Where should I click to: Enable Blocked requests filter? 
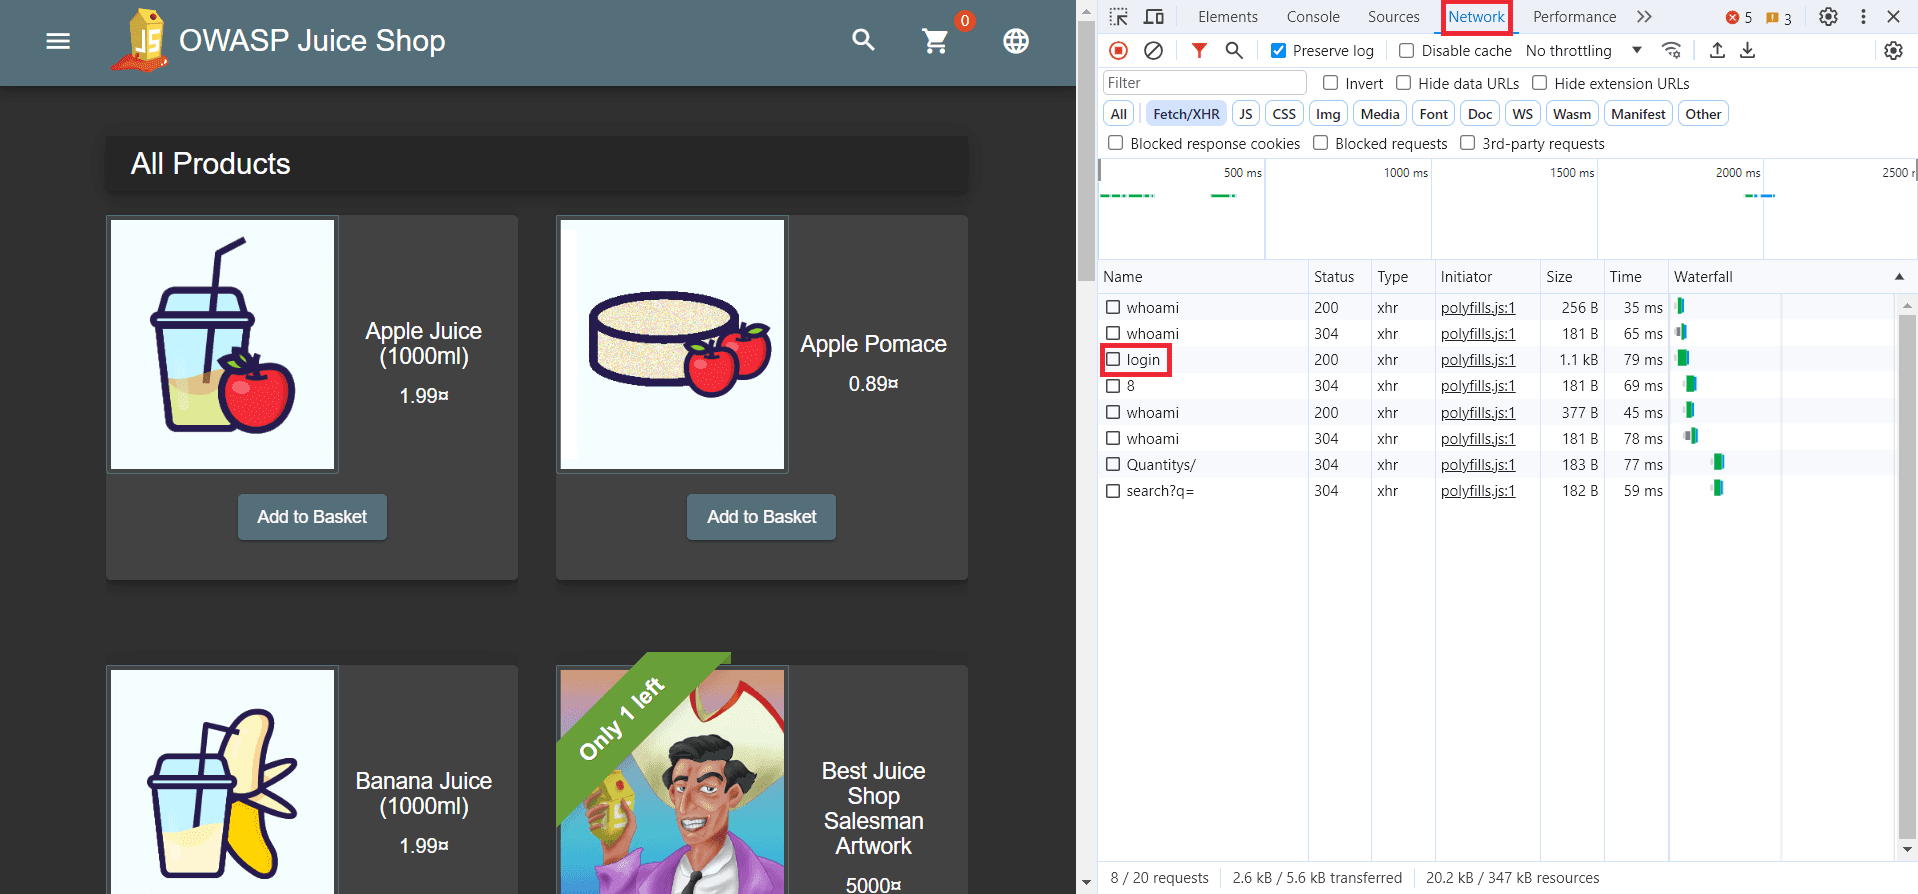(x=1321, y=143)
